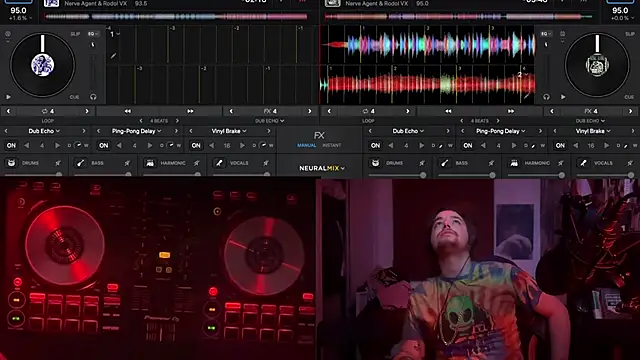Skip forward on deck 1 with fast-forward arrows
The image size is (640, 360).
(190, 111)
